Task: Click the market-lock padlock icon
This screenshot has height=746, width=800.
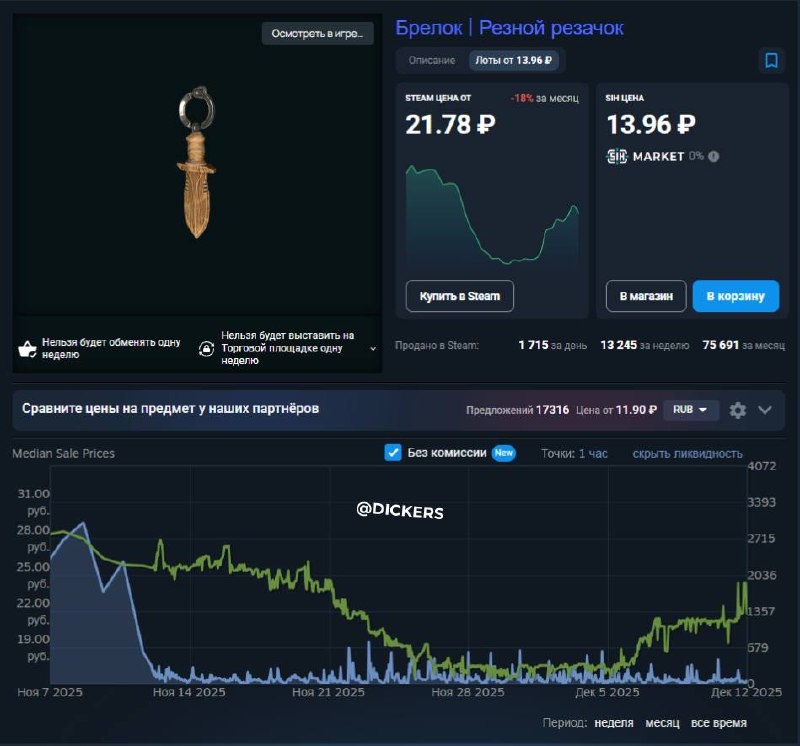Action: [x=206, y=349]
